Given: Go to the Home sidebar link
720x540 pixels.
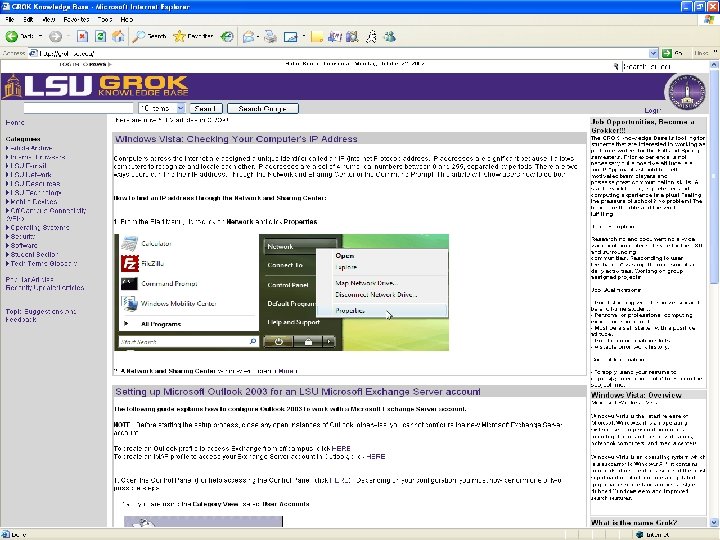Looking at the screenshot, I should pos(15,123).
